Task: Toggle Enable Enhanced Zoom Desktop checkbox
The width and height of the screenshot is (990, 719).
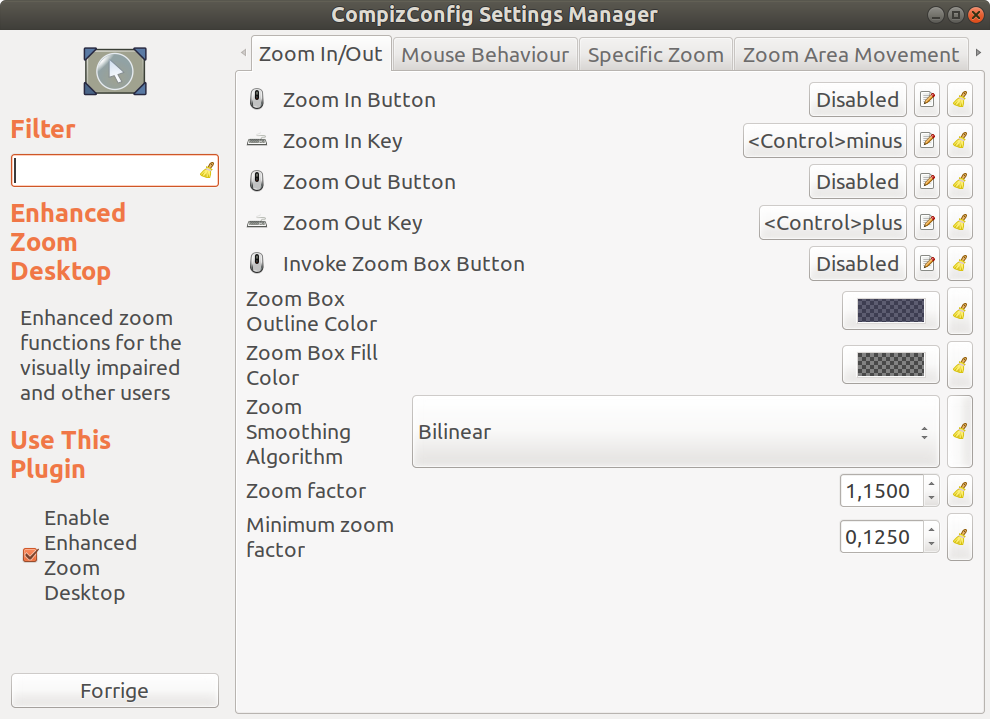Action: tap(30, 555)
